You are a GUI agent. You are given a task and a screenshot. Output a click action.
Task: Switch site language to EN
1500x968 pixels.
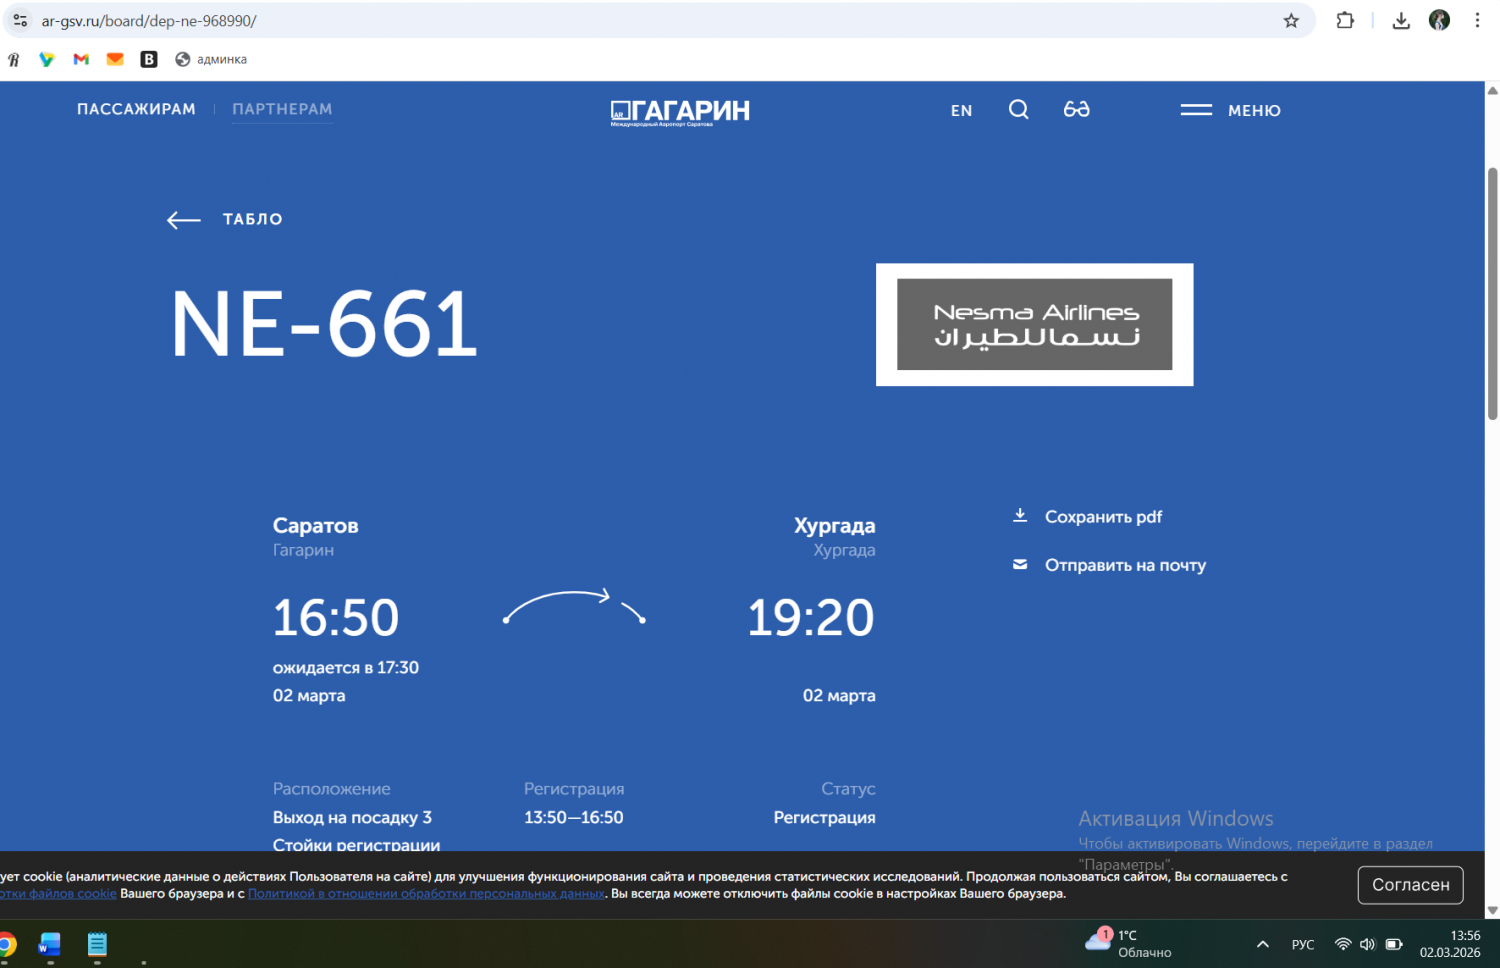961,111
